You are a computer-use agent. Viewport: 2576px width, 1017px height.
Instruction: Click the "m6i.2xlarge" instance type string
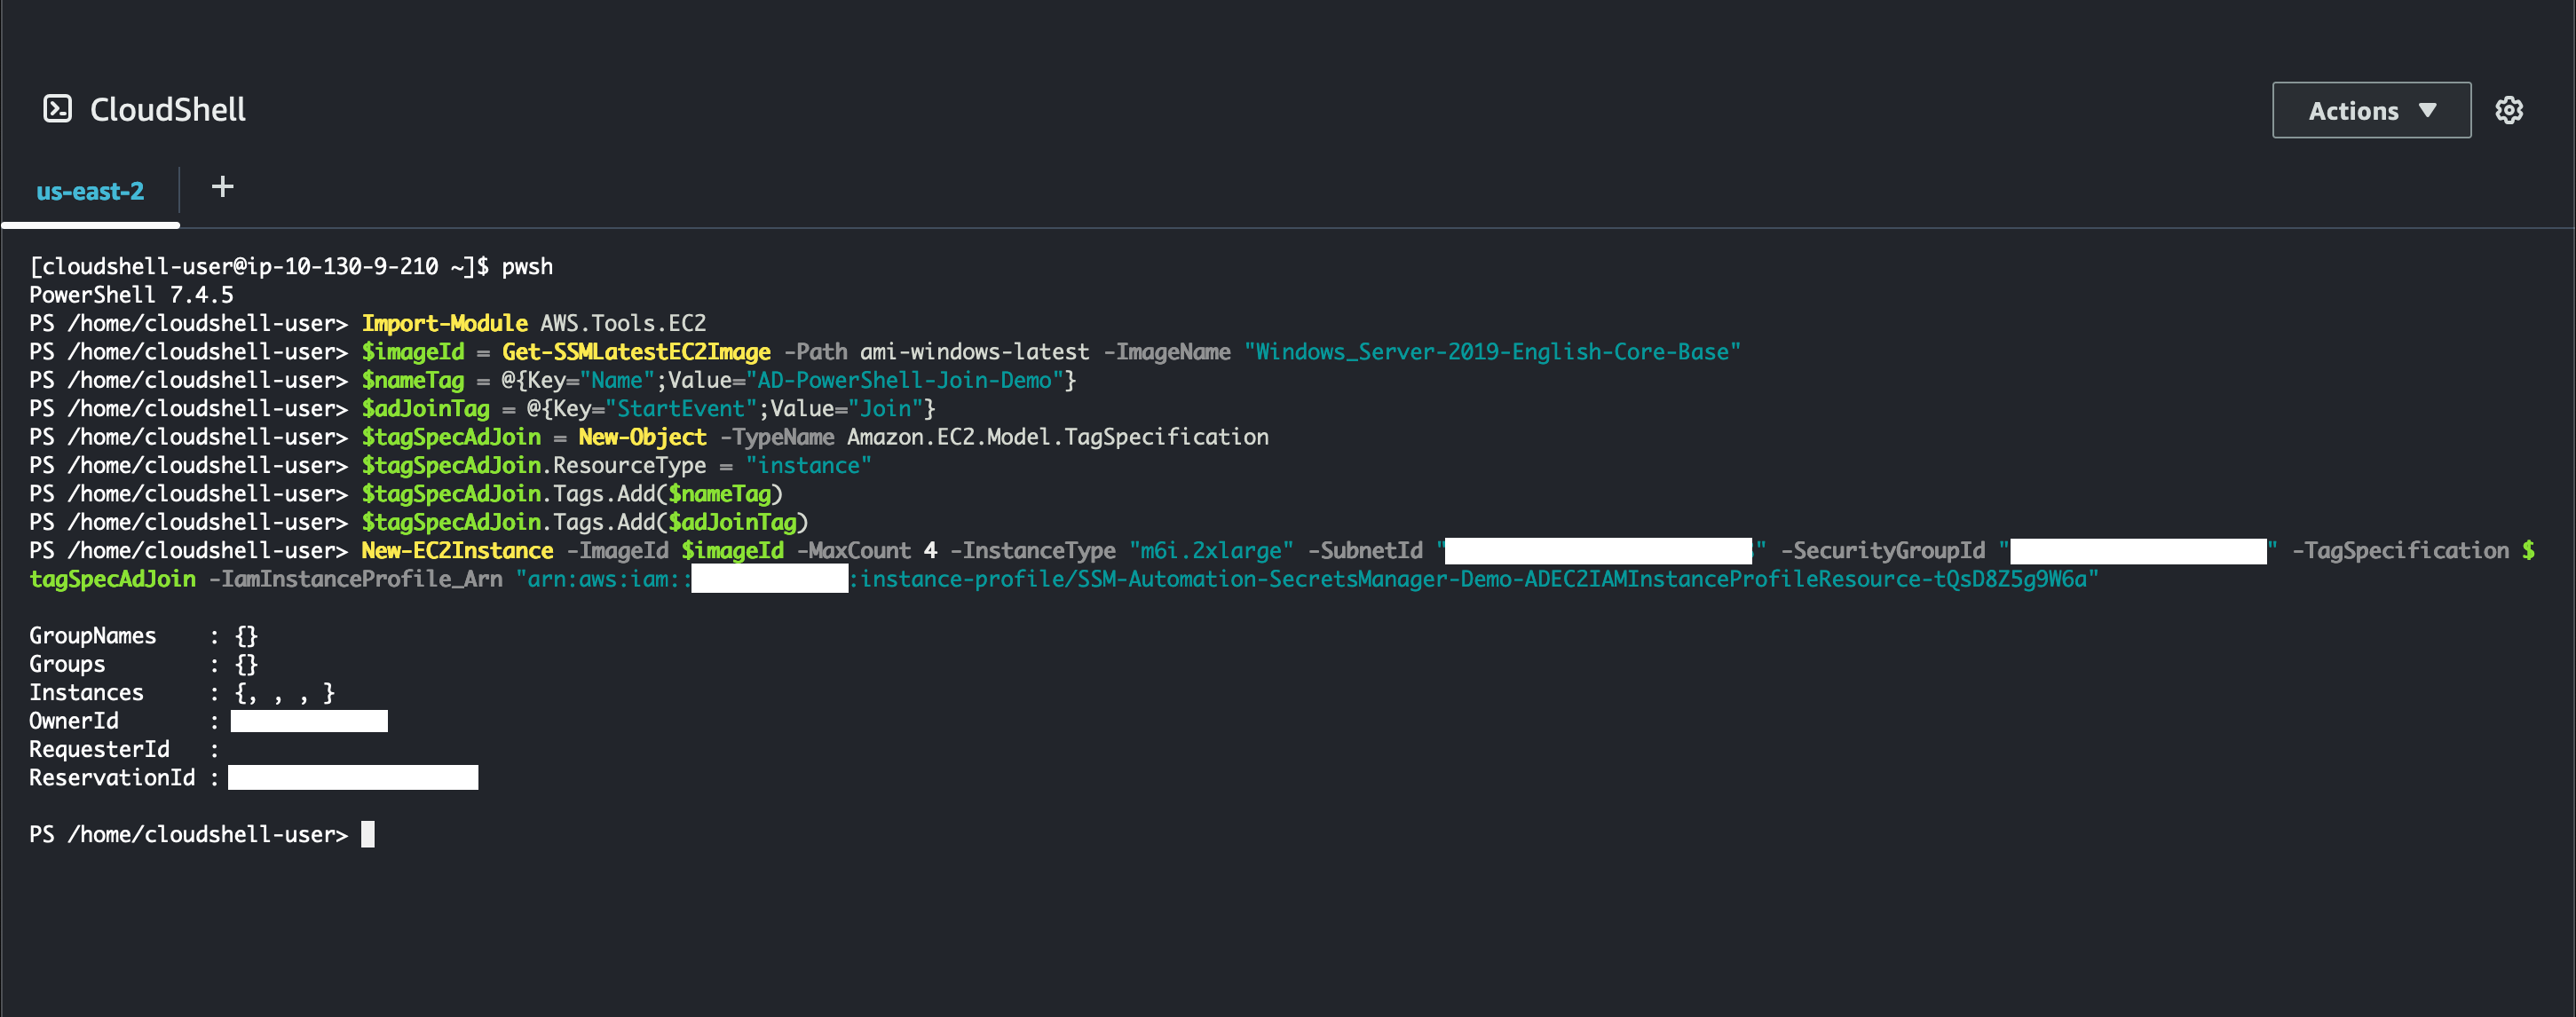click(1210, 551)
